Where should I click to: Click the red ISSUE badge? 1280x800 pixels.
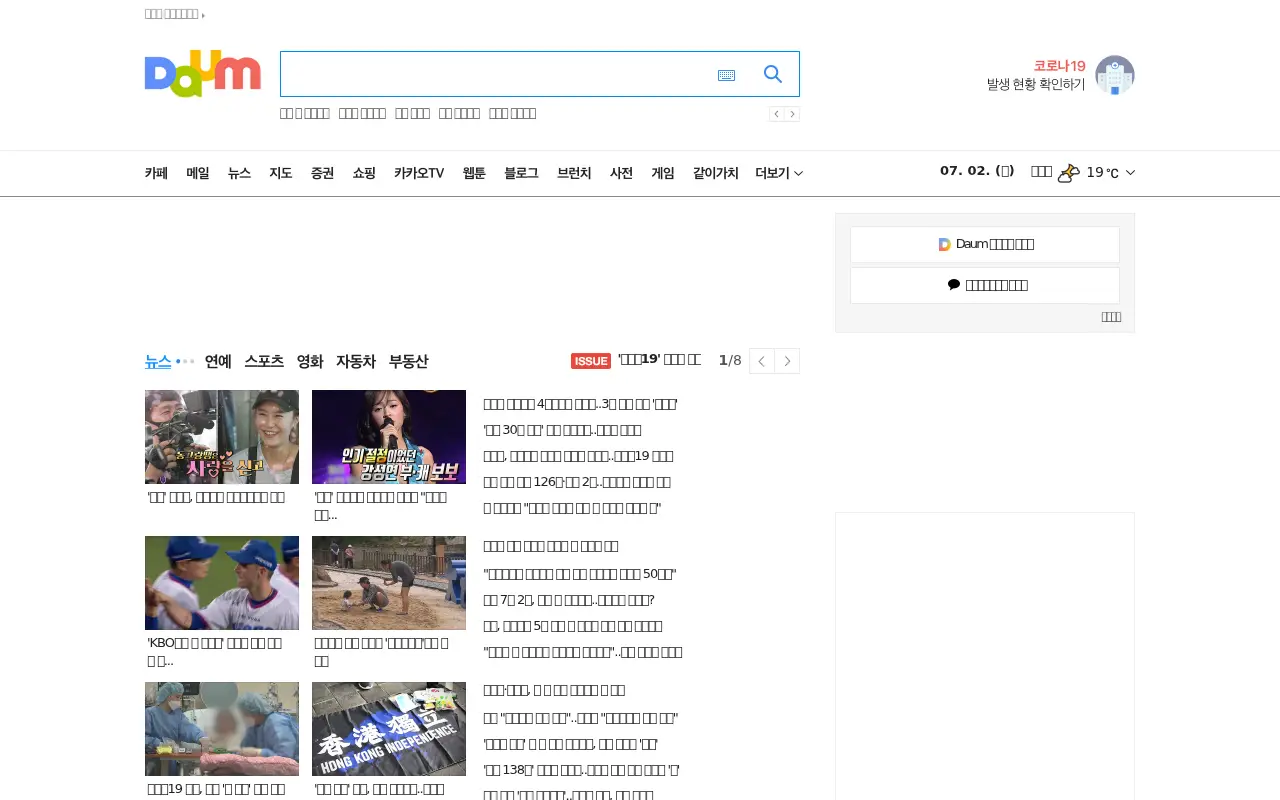pos(591,361)
